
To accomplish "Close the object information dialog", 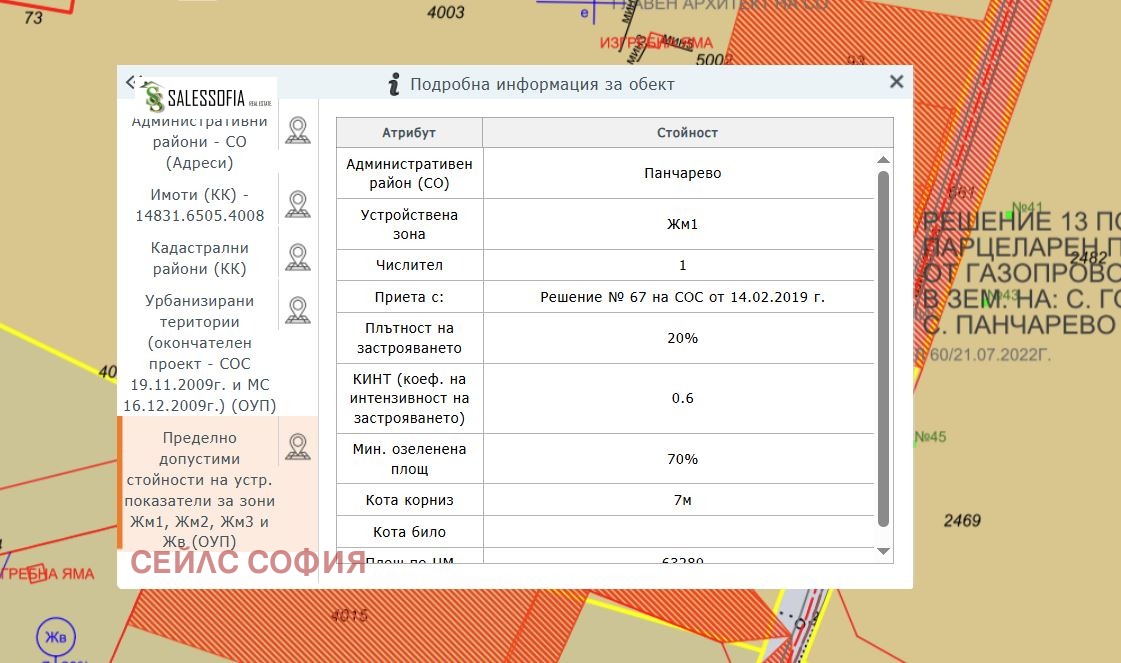I will click(896, 82).
